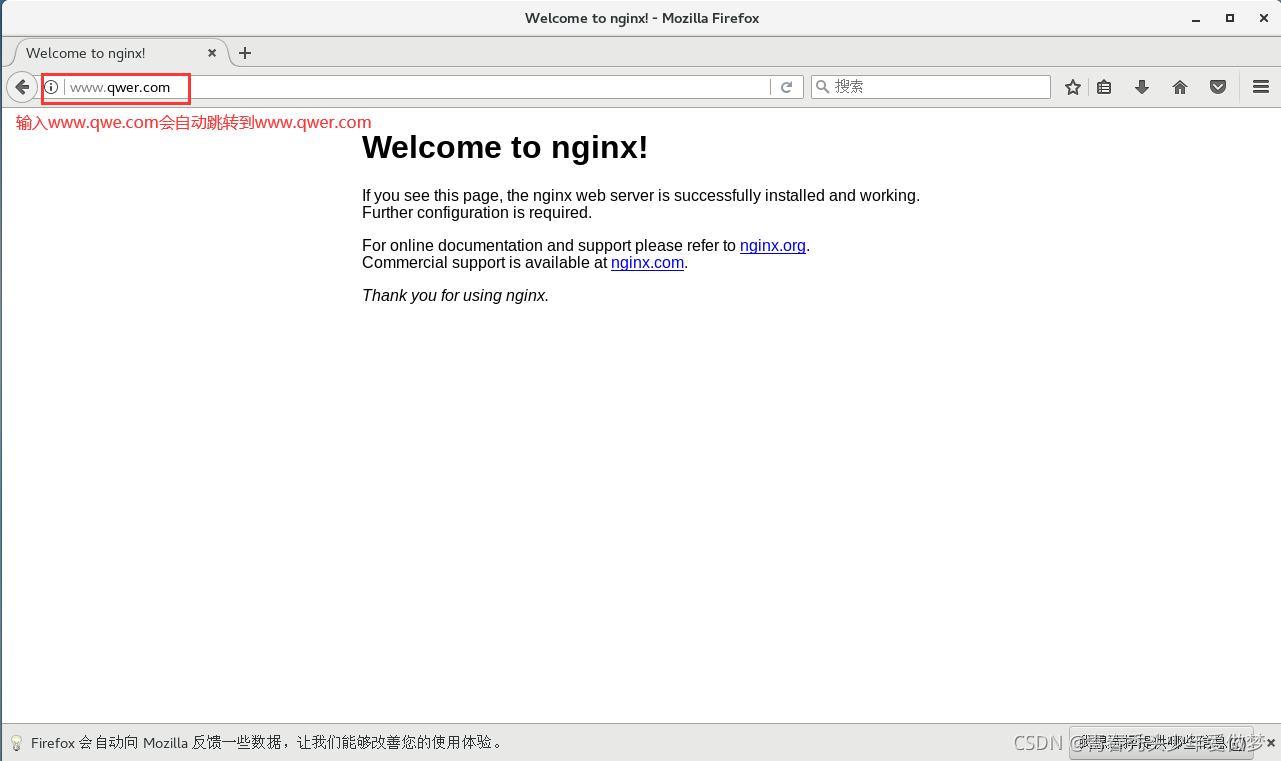Click the Firefox data feedback message text

coord(267,743)
